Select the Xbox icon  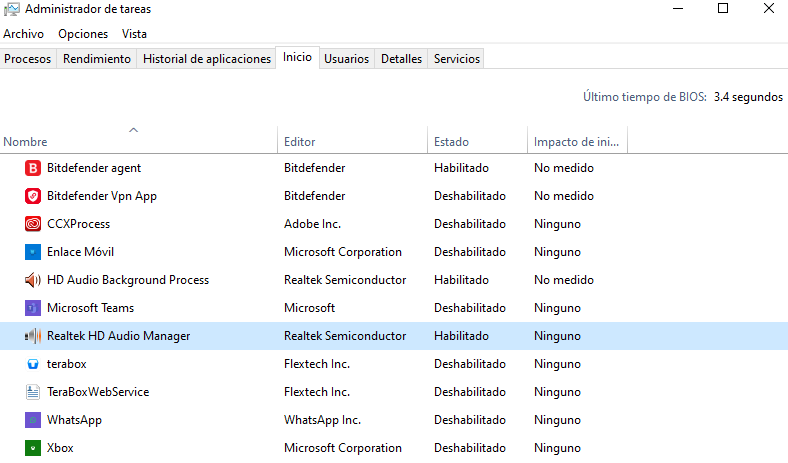pyautogui.click(x=32, y=448)
